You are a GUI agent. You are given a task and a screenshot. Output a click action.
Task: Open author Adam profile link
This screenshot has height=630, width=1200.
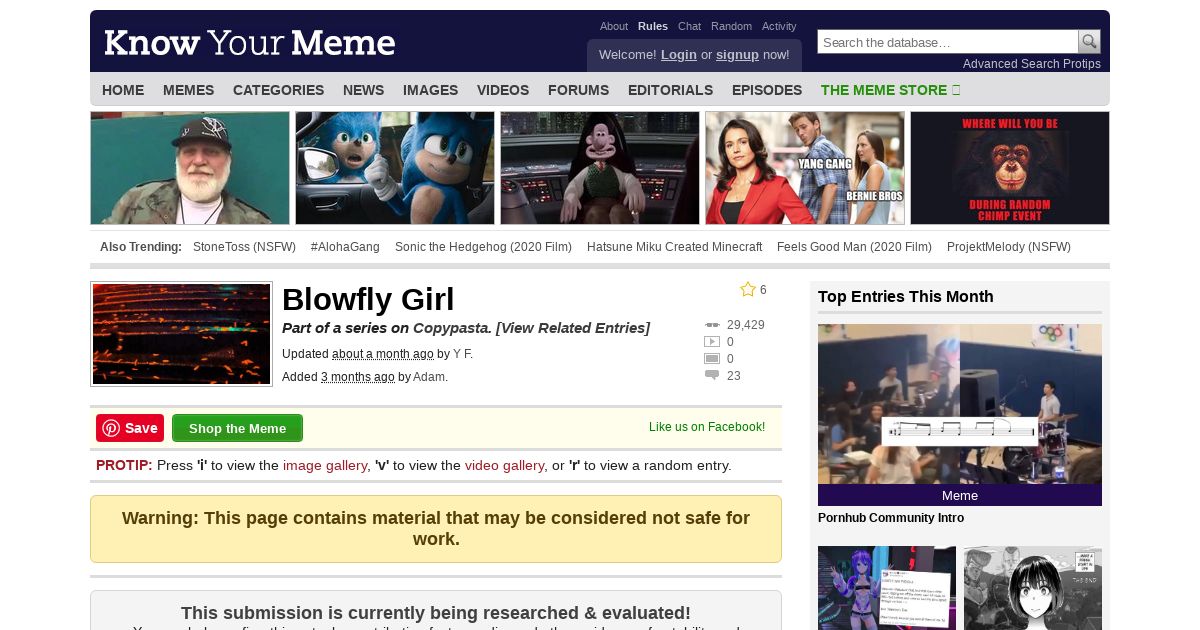click(x=430, y=377)
